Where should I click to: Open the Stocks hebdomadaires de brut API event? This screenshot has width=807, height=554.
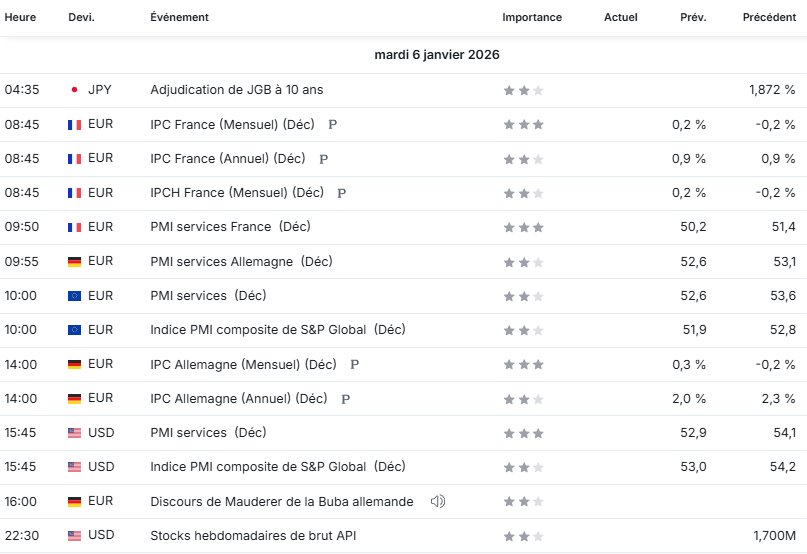253,535
